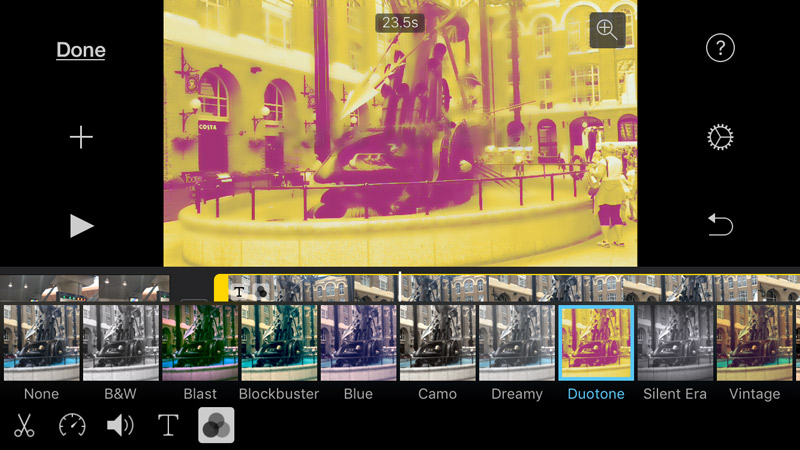Play the video preview
This screenshot has width=800, height=450.
click(82, 226)
